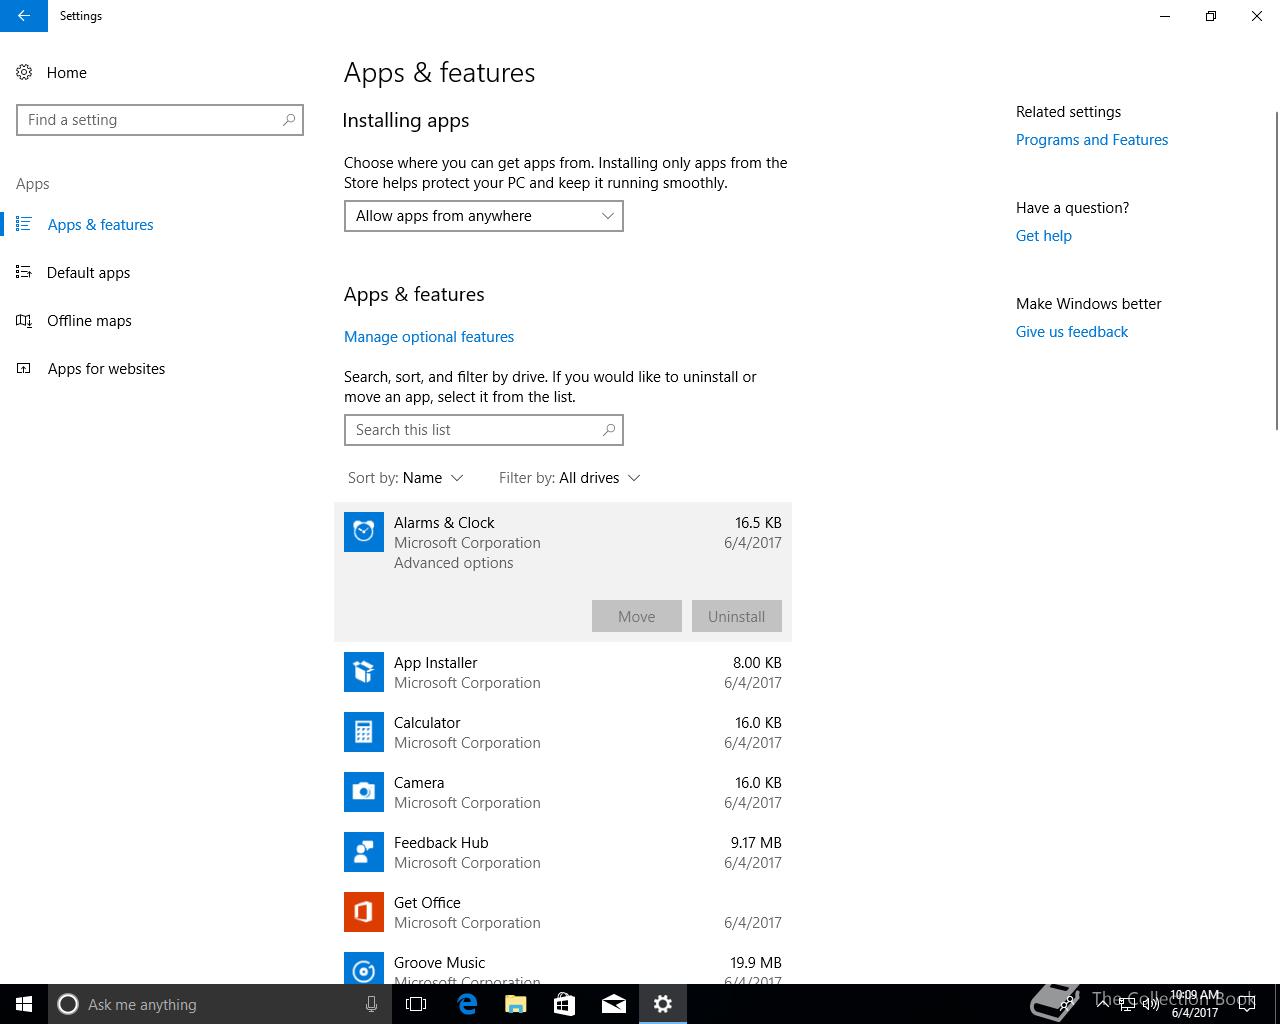The image size is (1280, 1024).
Task: Click the Ask me anything Cortana box
Action: tap(220, 1004)
